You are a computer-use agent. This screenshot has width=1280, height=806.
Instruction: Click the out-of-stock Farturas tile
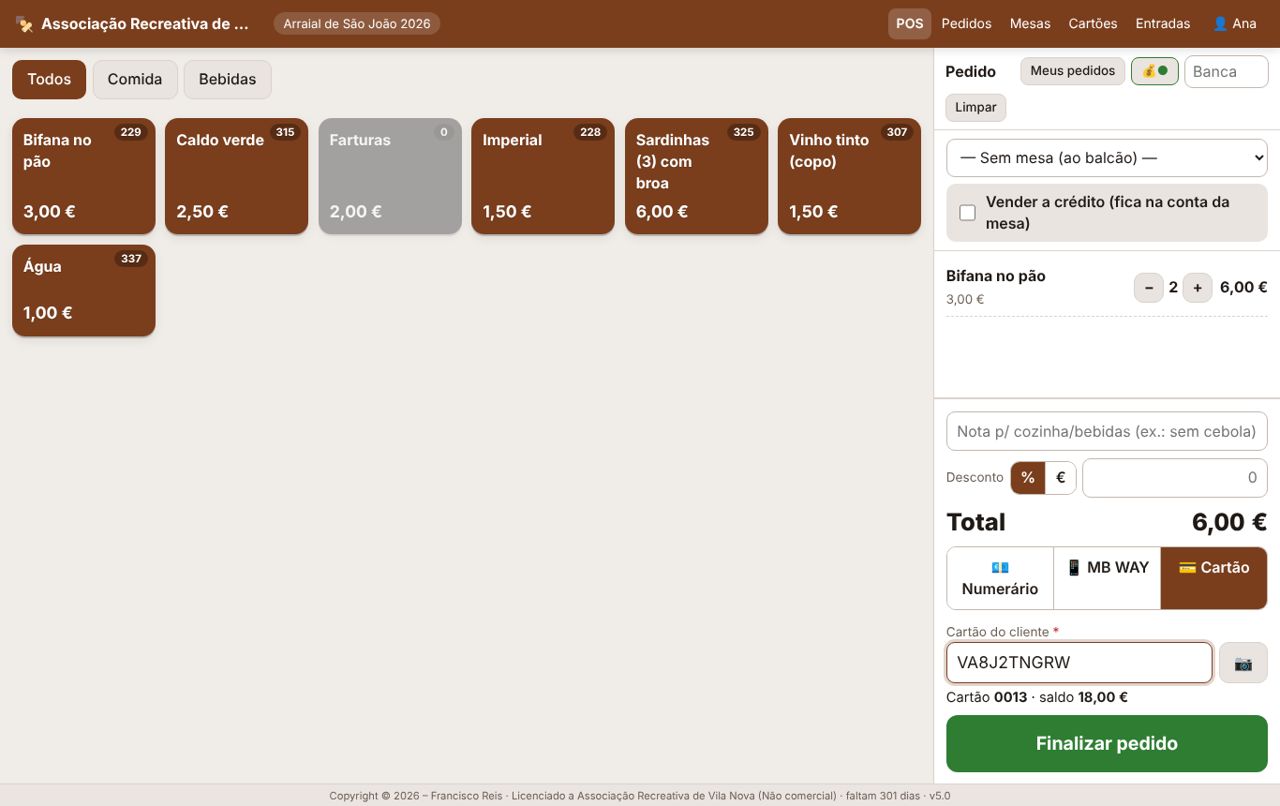coord(390,177)
